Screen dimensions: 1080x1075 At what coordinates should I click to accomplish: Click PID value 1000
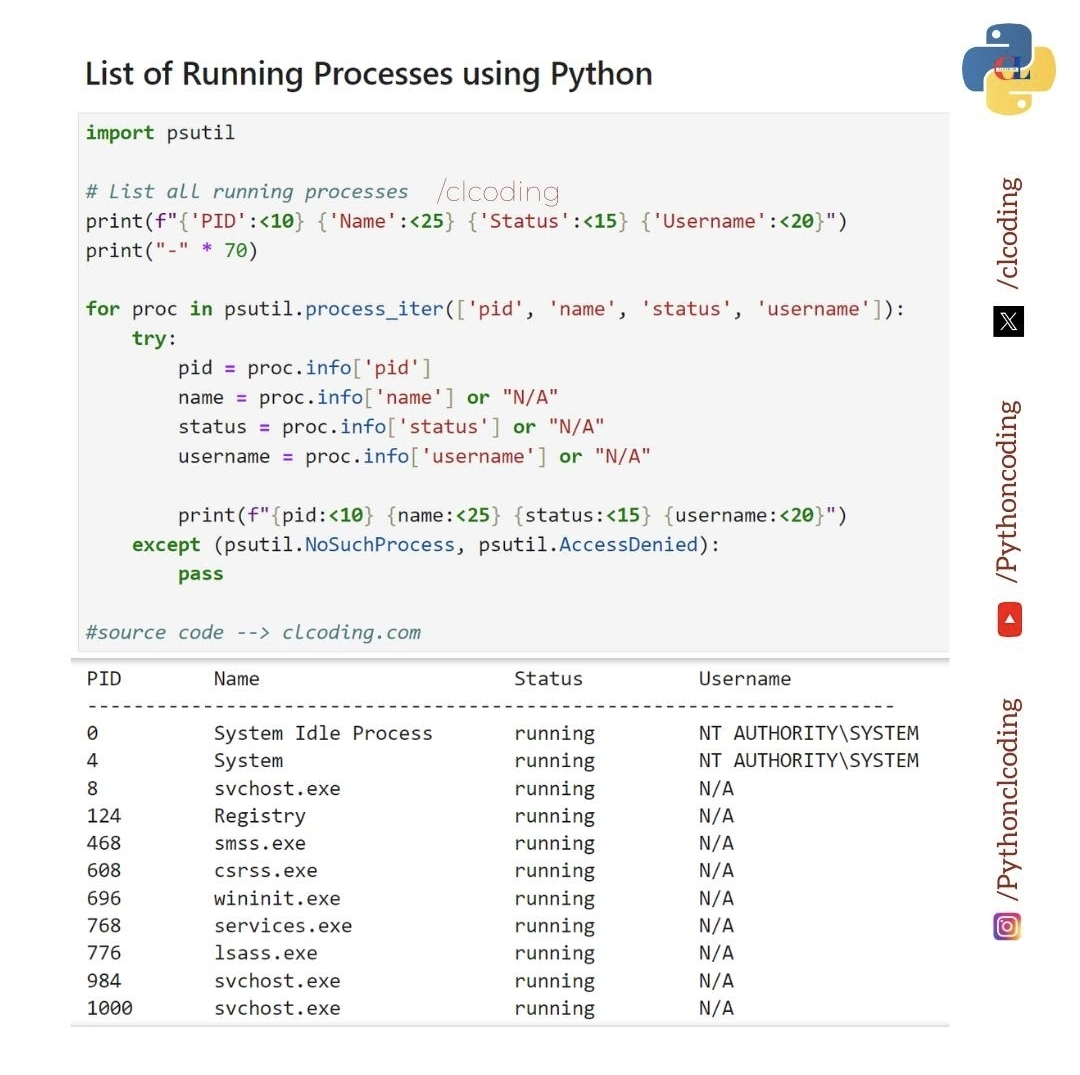click(x=110, y=1008)
